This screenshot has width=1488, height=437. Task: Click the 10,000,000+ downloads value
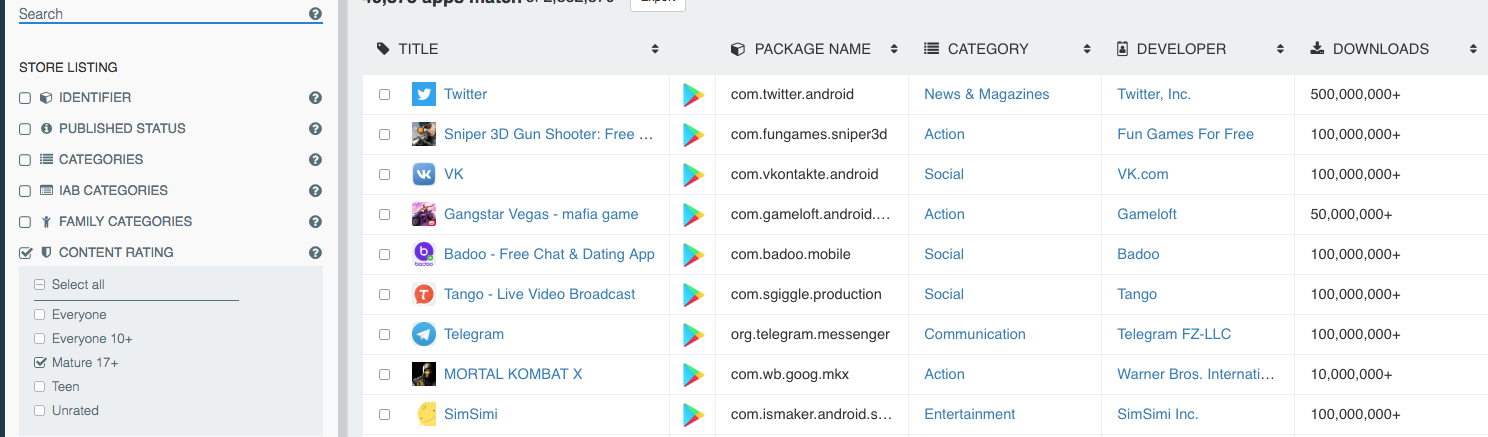coord(1351,374)
